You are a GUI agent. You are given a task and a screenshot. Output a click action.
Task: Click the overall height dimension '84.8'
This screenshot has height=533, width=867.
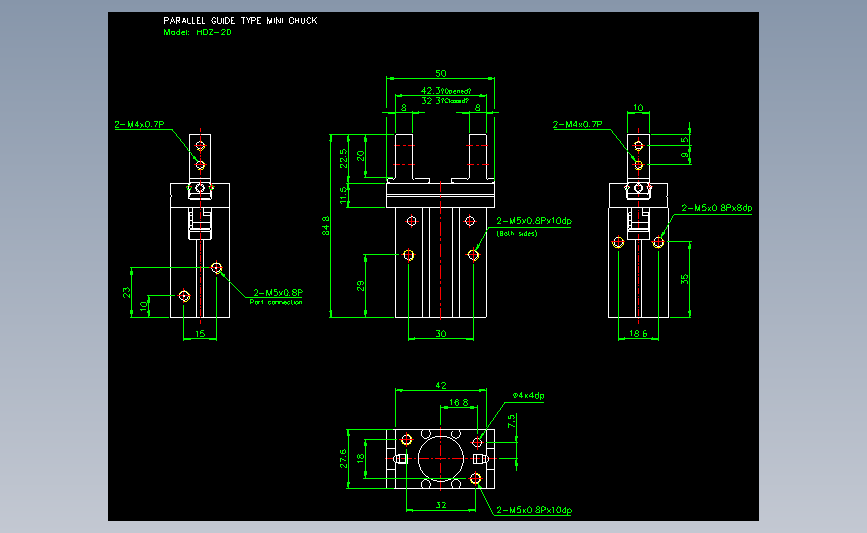pos(326,226)
